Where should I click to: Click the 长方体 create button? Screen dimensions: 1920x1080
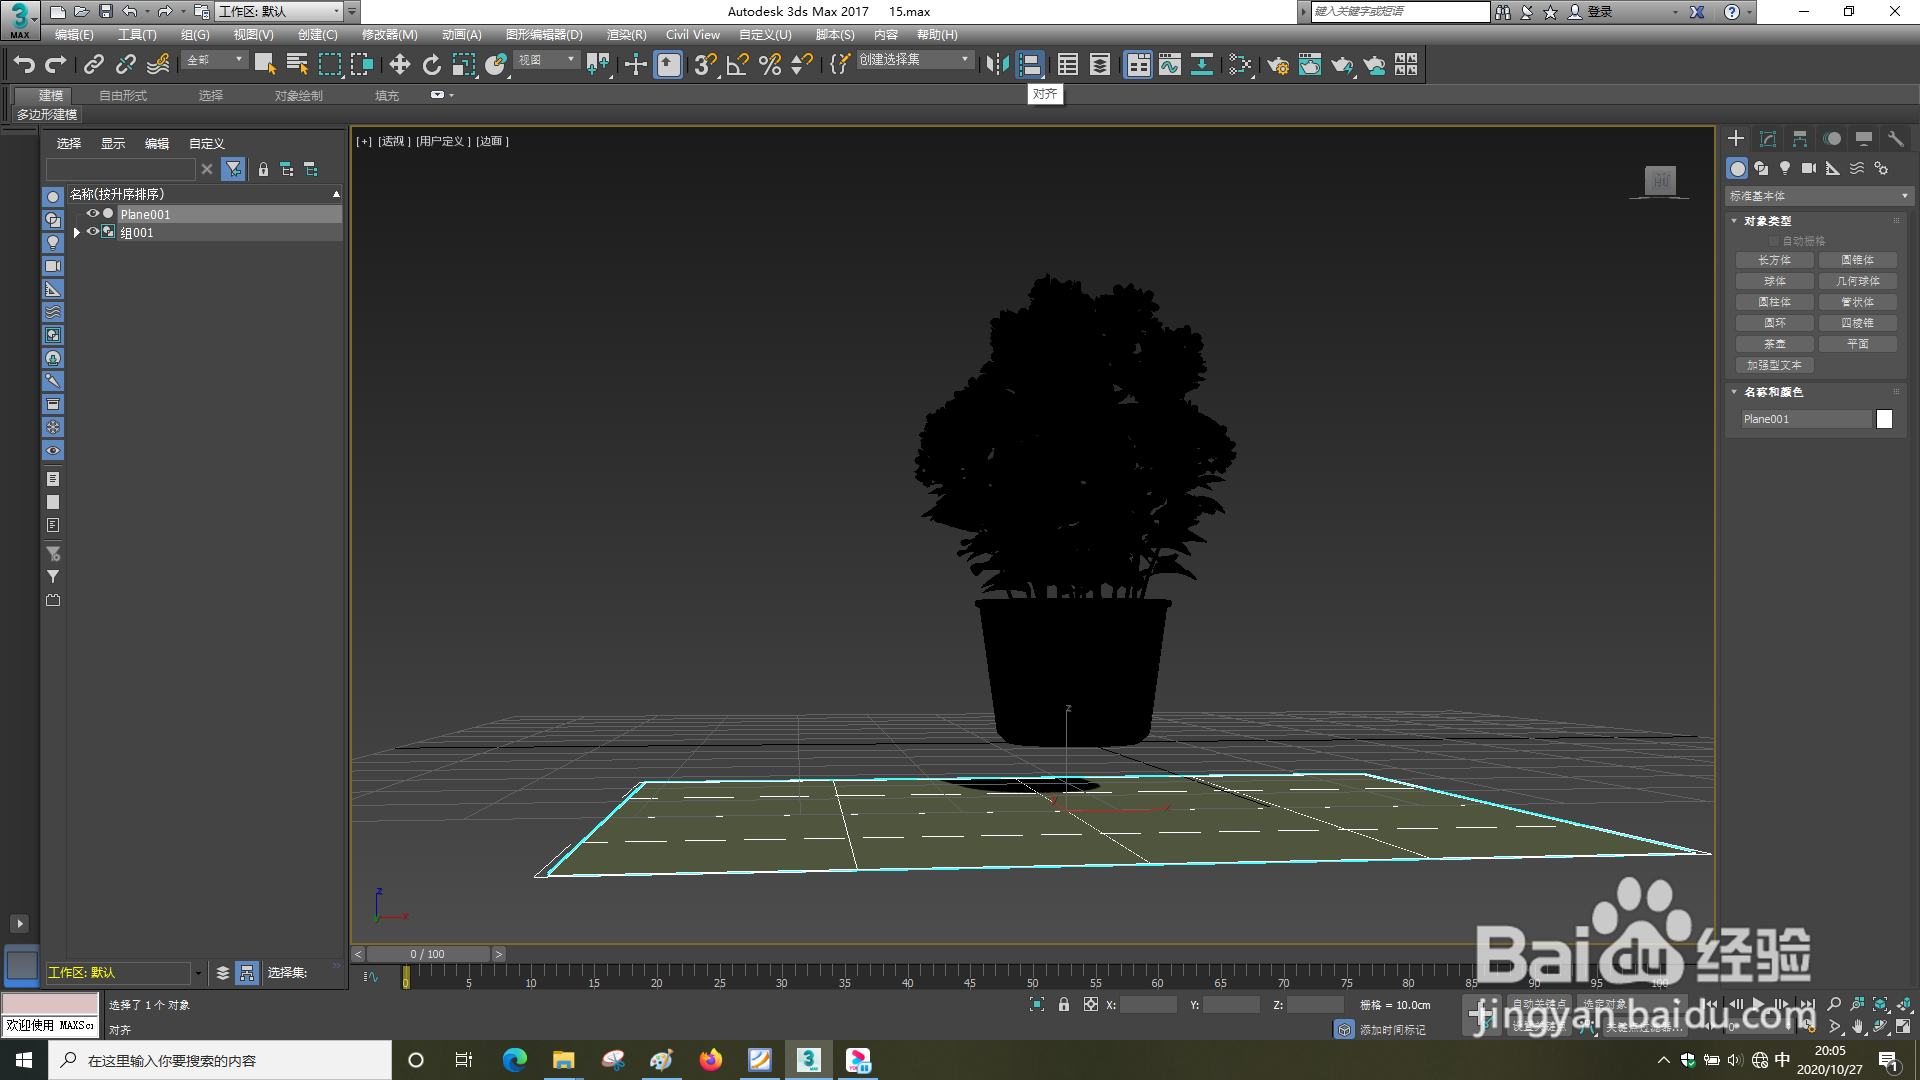(x=1775, y=260)
